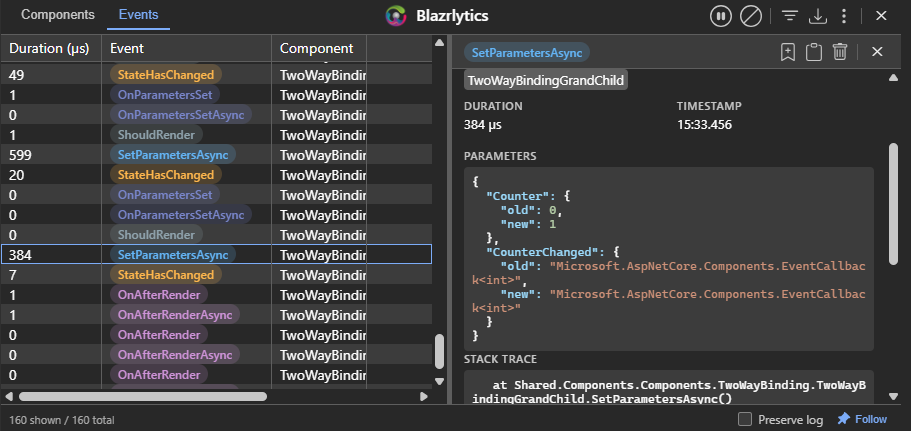Bookmark the selected event details

point(787,52)
